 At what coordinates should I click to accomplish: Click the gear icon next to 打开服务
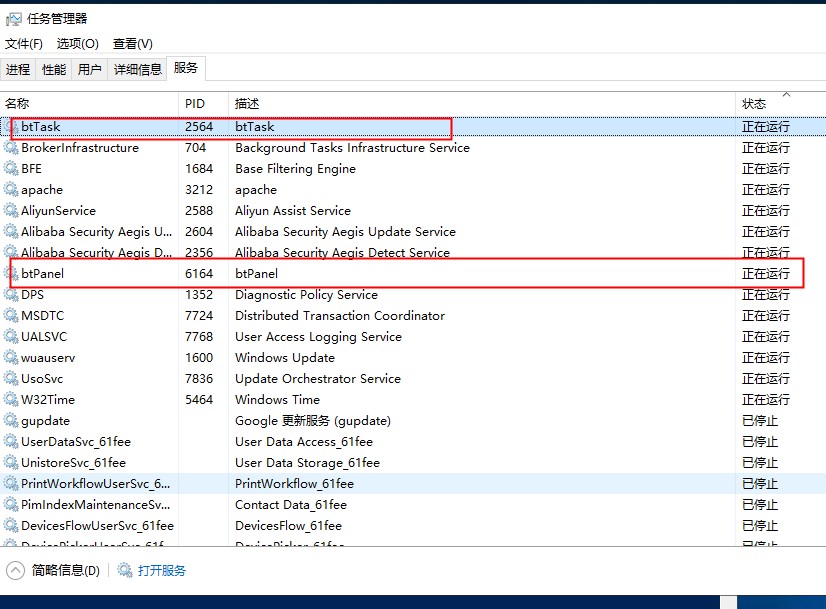tap(125, 571)
